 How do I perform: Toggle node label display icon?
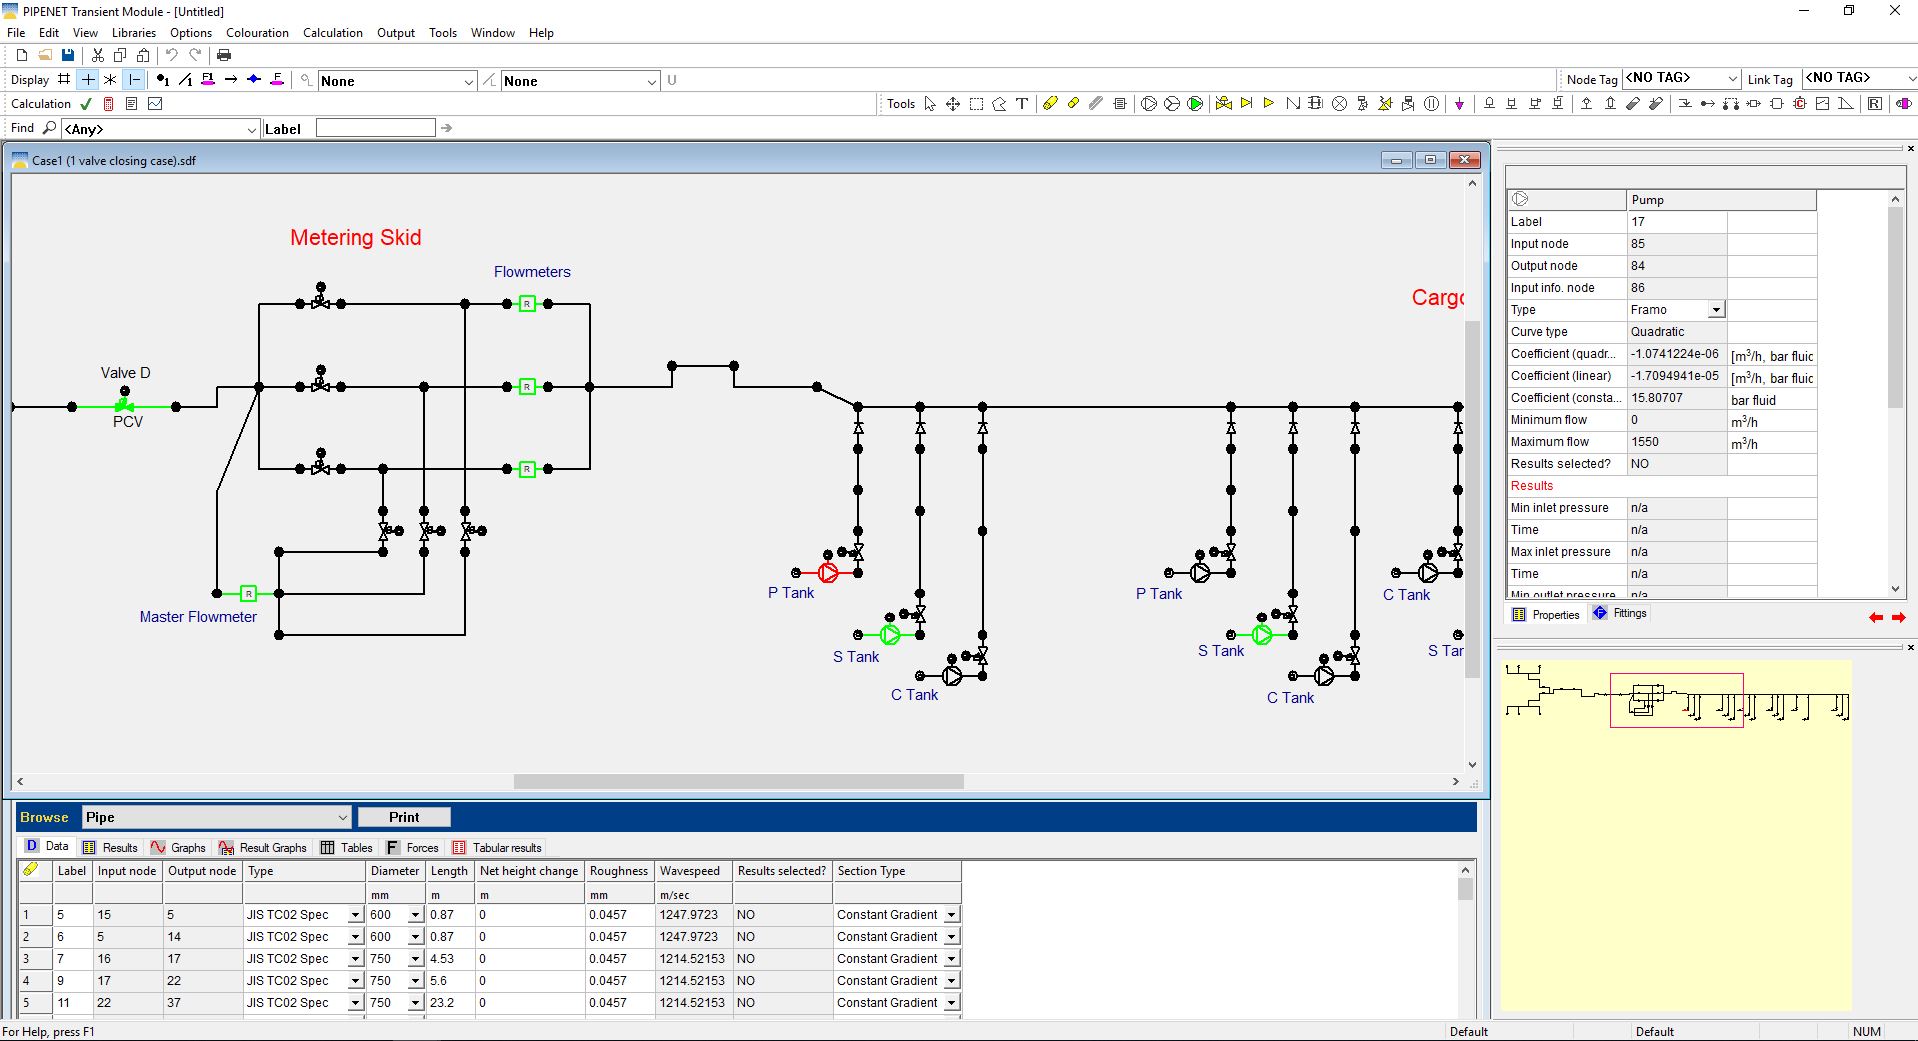[163, 80]
